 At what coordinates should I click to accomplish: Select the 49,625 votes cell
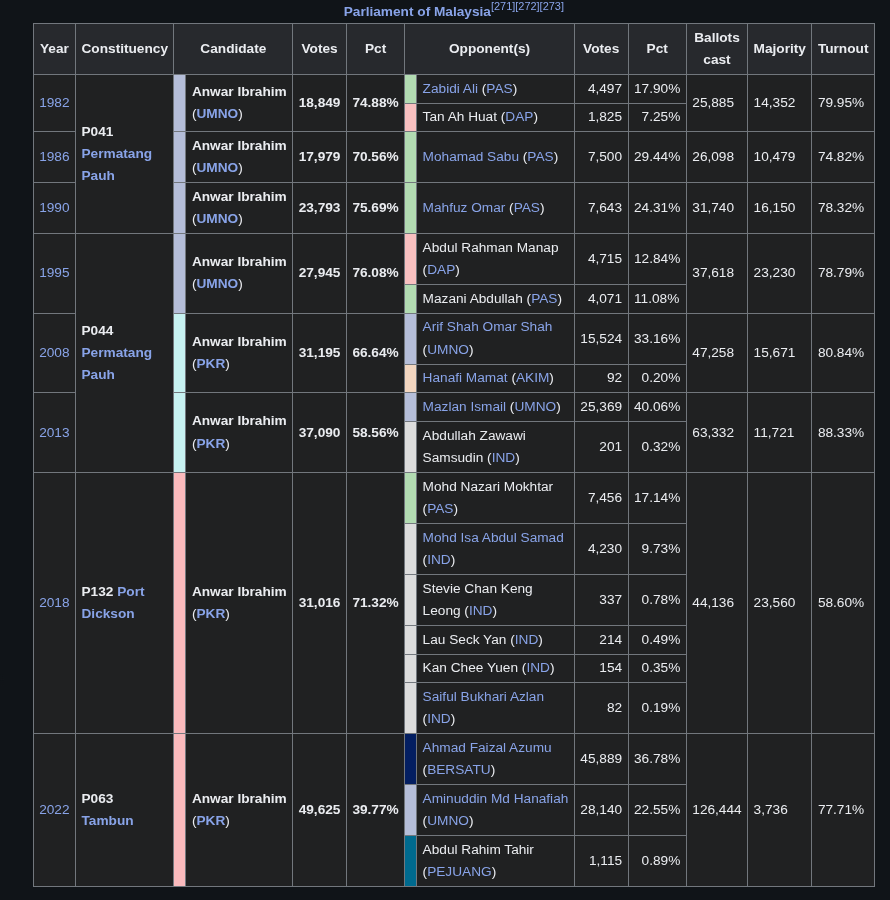coord(320,810)
